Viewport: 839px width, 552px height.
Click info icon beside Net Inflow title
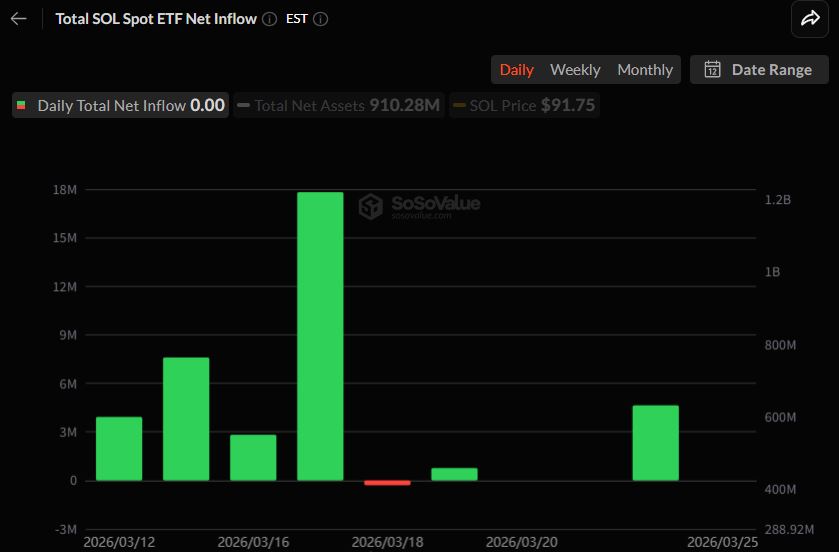click(x=269, y=19)
